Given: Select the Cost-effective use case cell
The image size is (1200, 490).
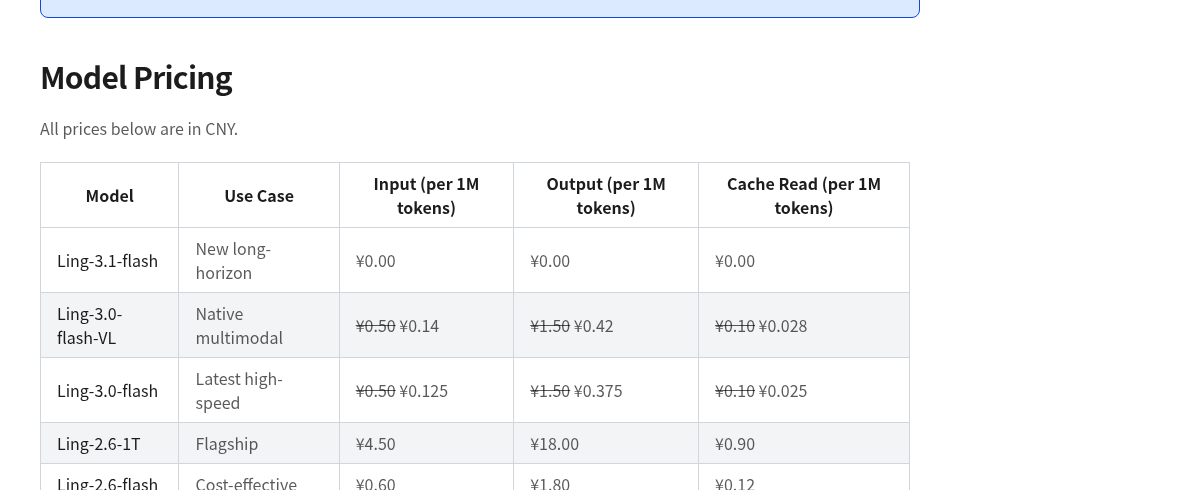Looking at the screenshot, I should click(259, 478).
